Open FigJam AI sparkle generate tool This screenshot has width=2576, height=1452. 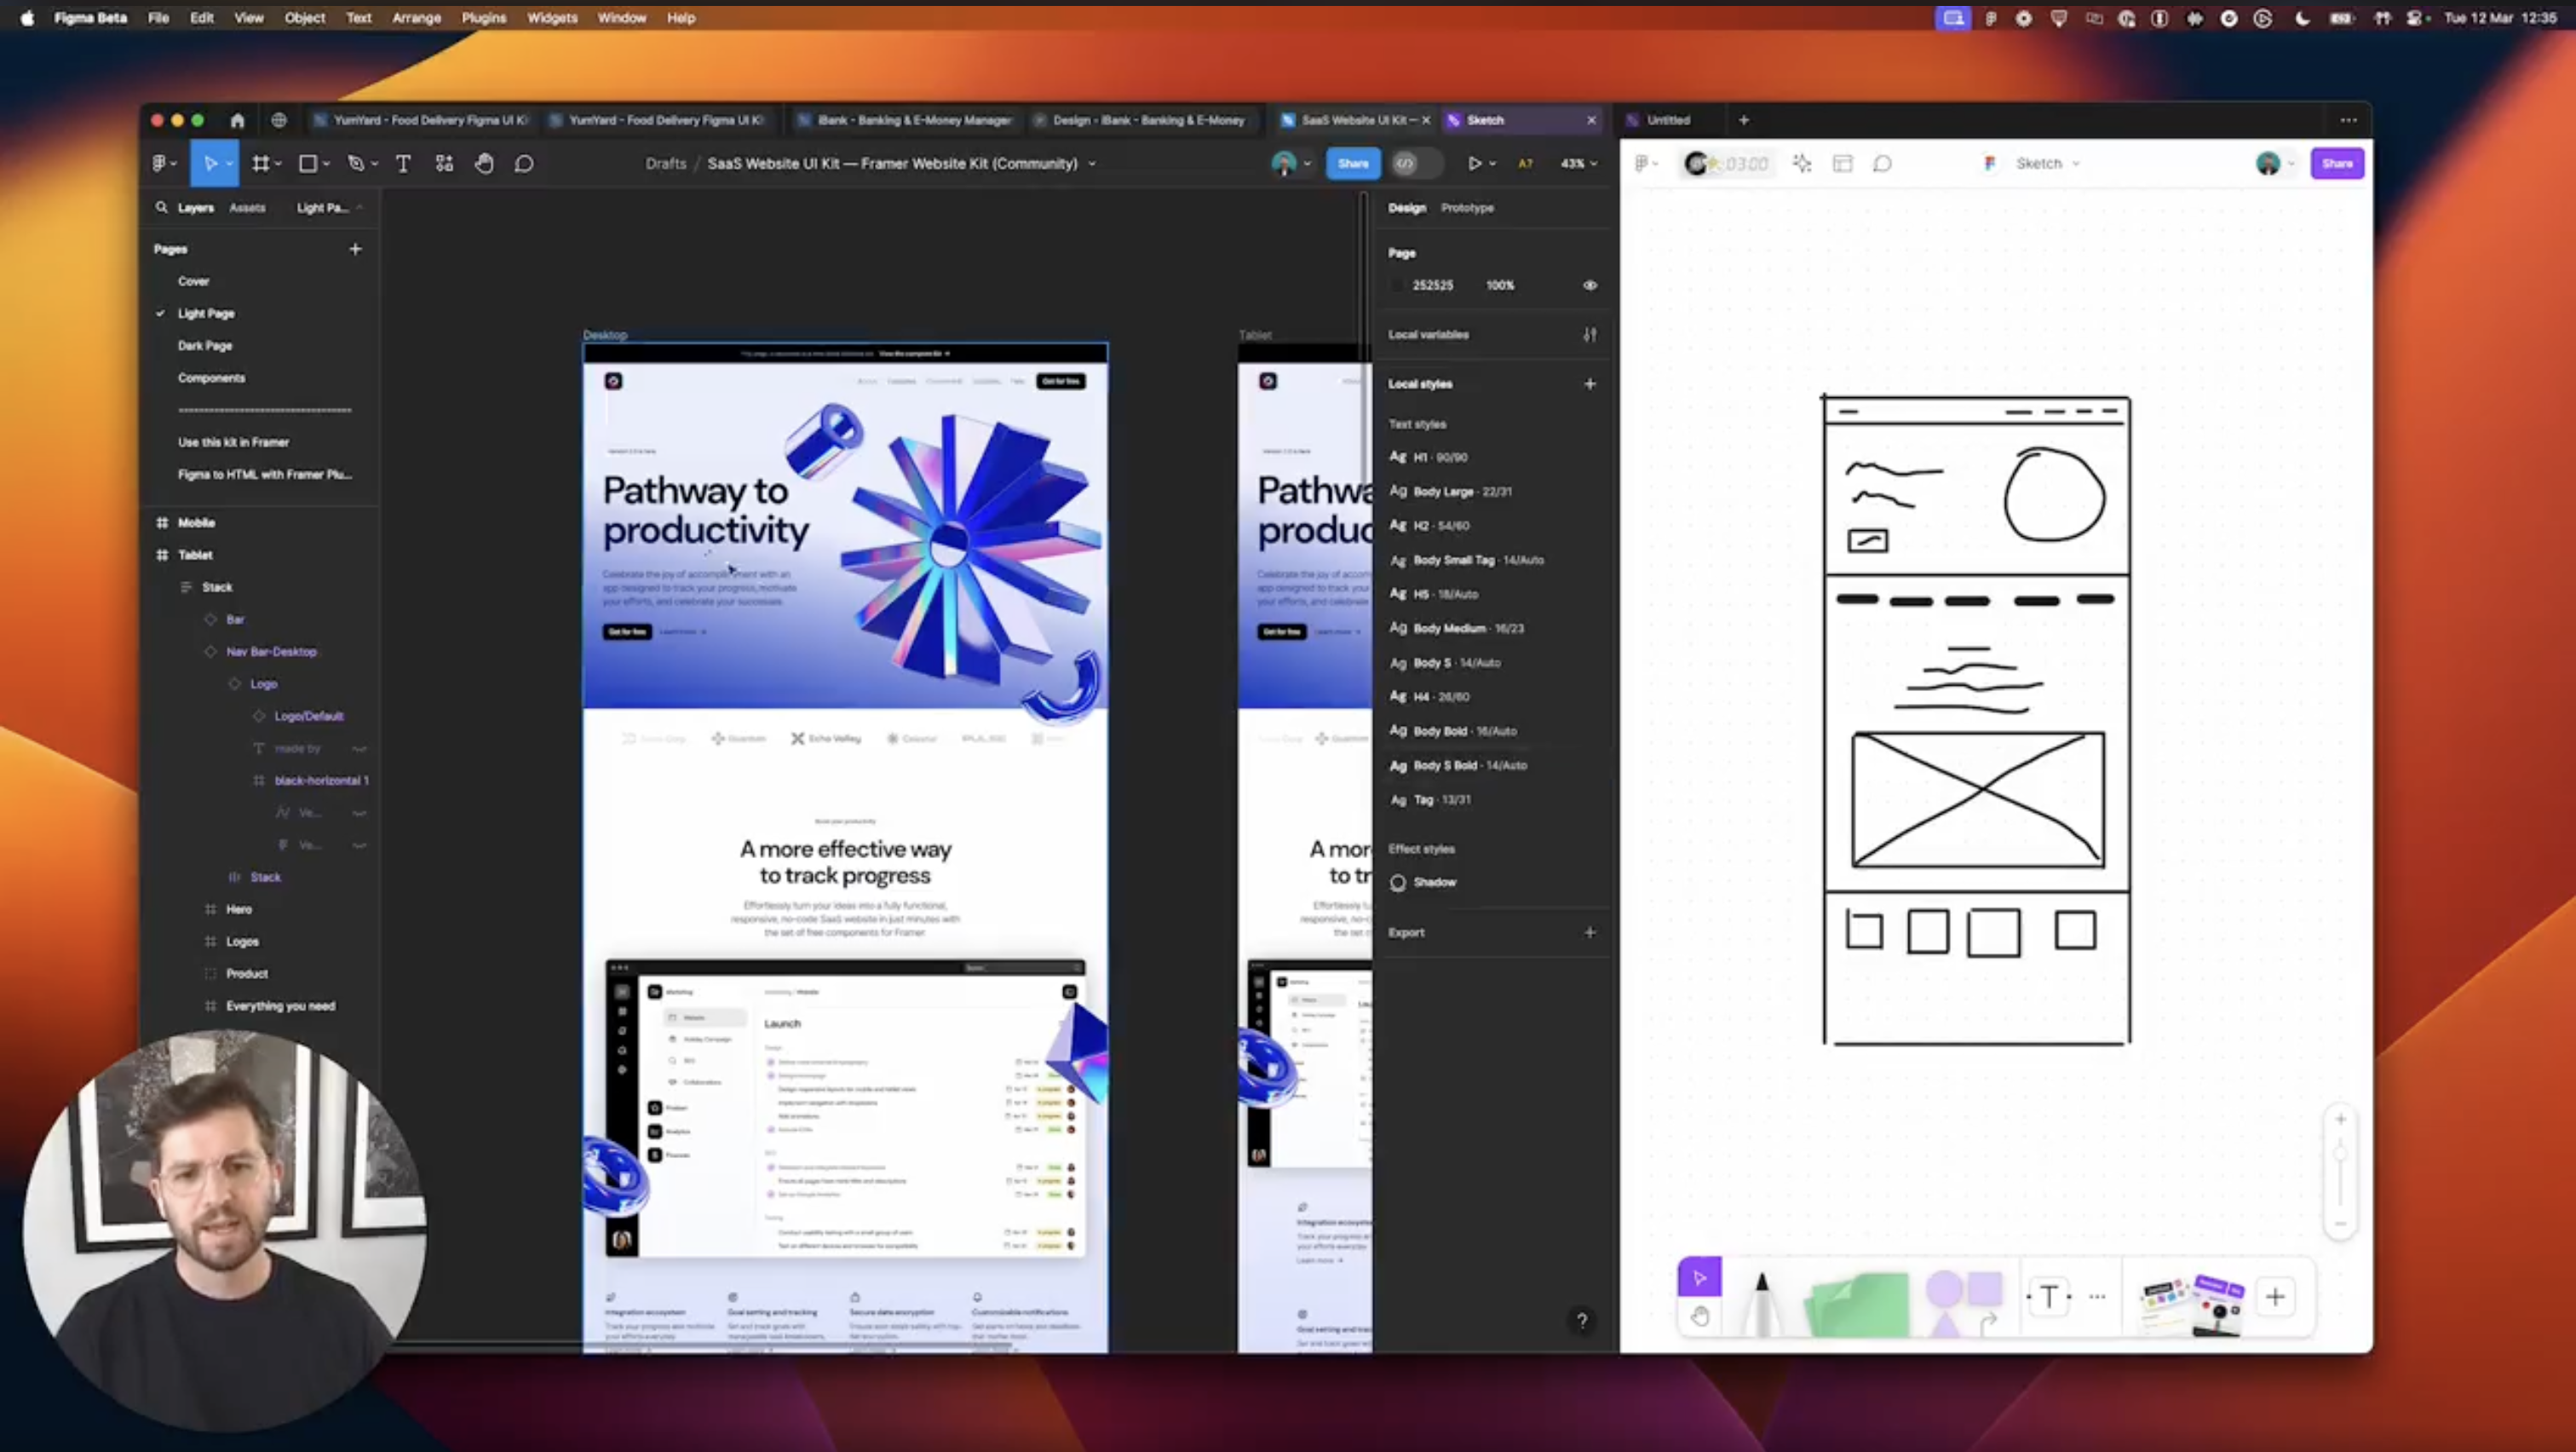coord(1802,163)
